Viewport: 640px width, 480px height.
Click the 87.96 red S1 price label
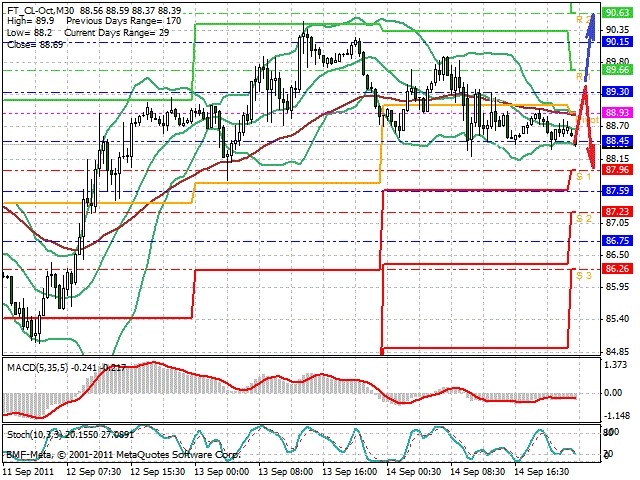coord(617,169)
